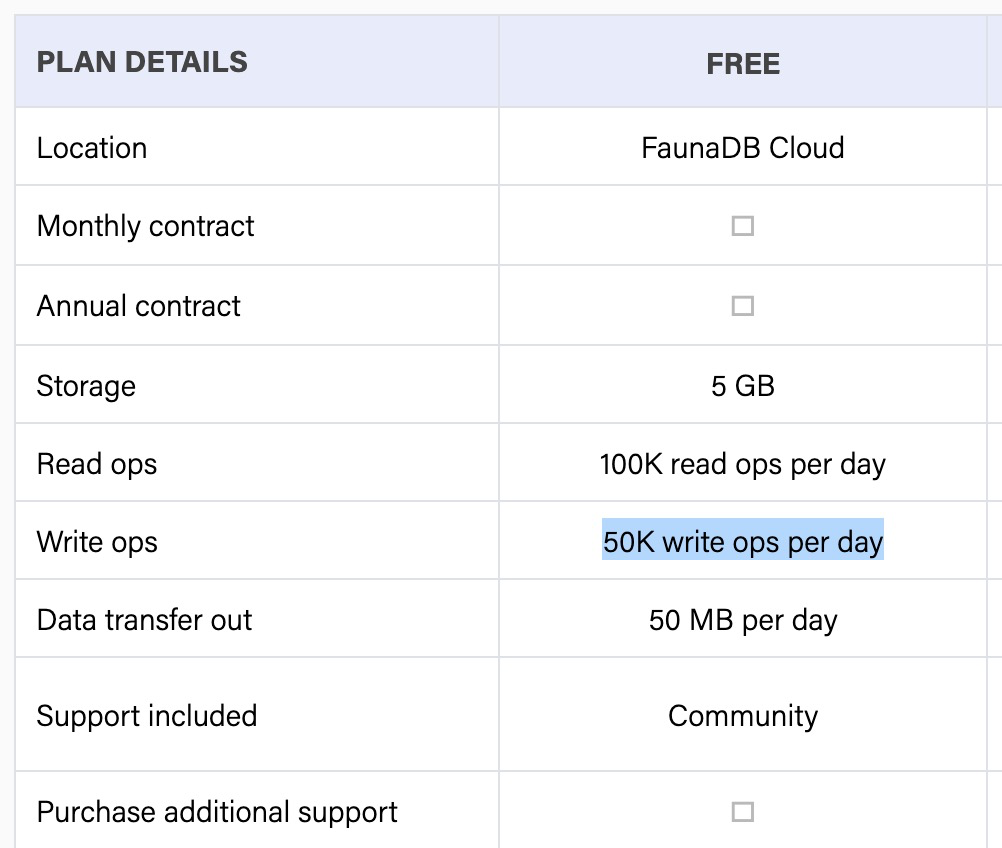Click the Storage row label
The height and width of the screenshot is (848, 1002).
coord(86,386)
